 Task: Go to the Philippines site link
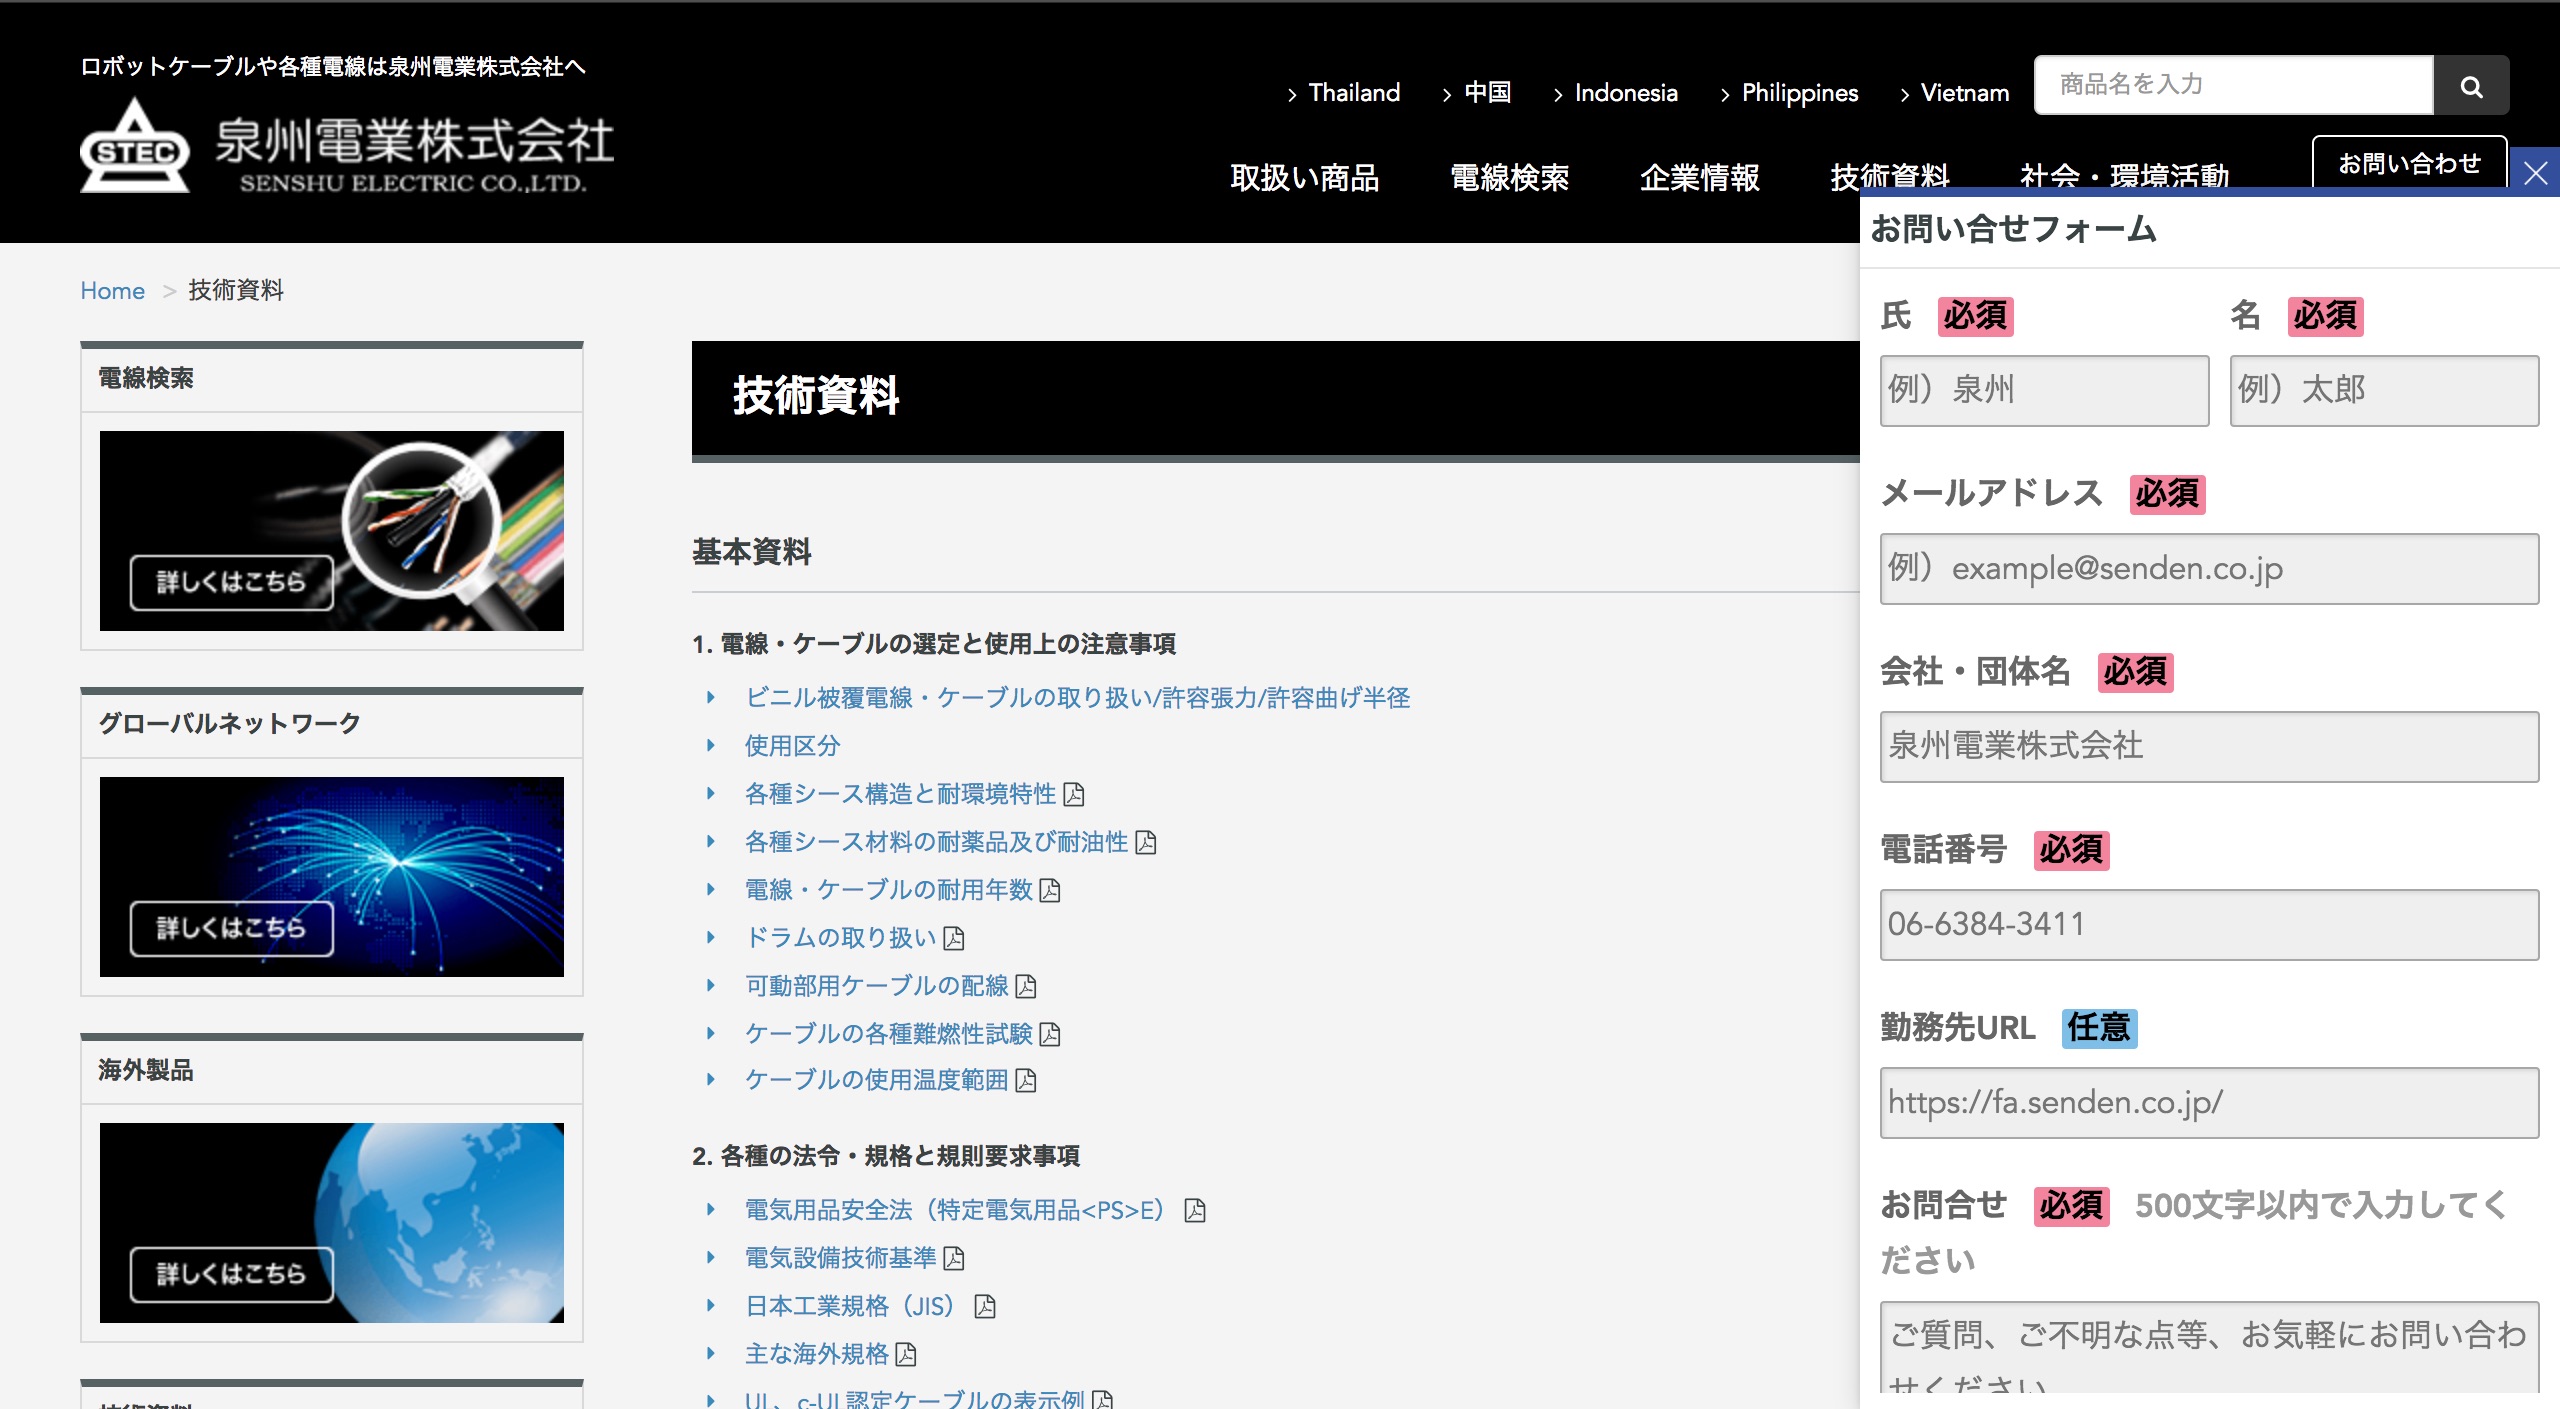point(1800,93)
